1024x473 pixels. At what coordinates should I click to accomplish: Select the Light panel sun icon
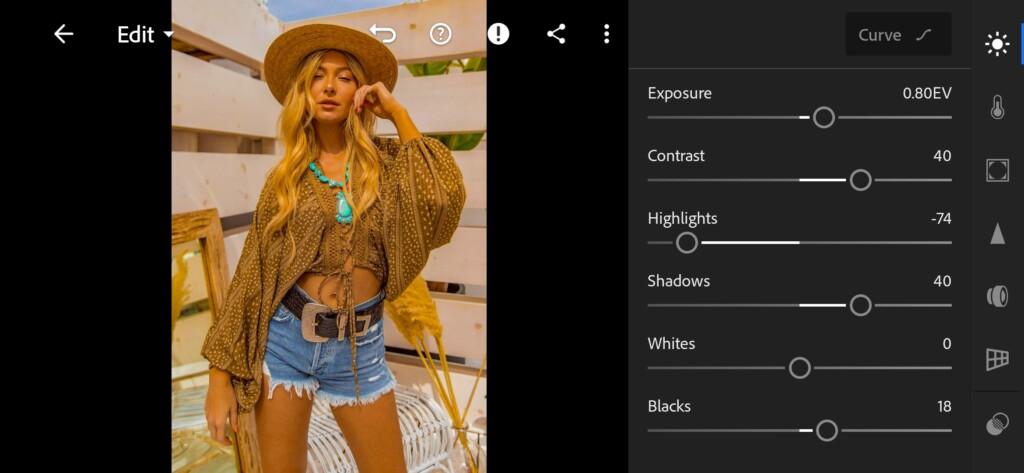pos(997,44)
